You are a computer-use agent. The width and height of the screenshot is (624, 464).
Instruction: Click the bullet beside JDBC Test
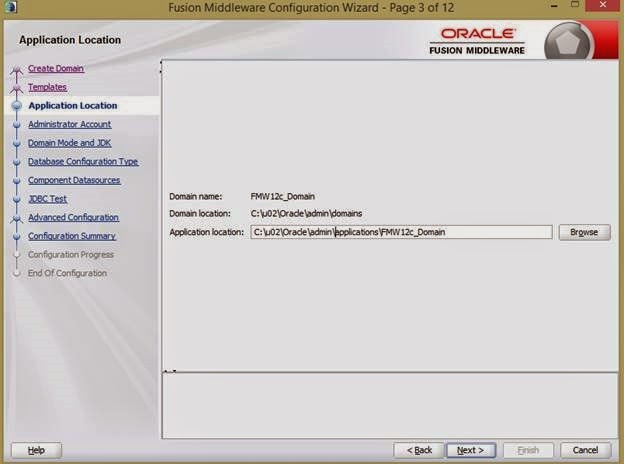point(17,199)
